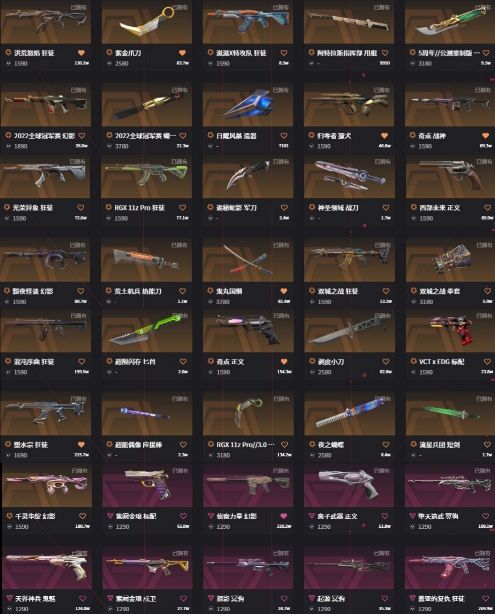Remove favorite from 鬼丸国纲 katana skin
Viewport: 495px width, 614px height.
coord(284,291)
